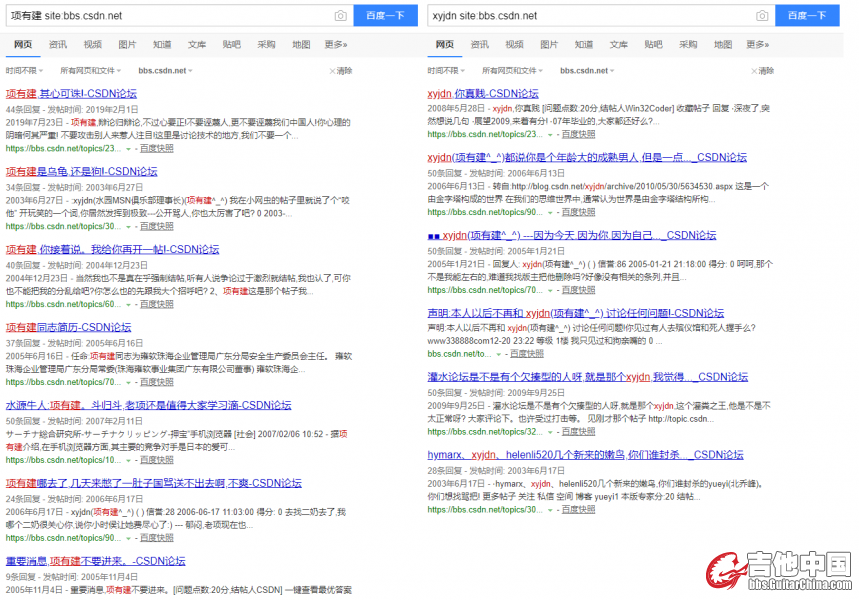The image size is (859, 600).
Task: Open the 视频 tab on 项有建 results
Action: (x=93, y=44)
